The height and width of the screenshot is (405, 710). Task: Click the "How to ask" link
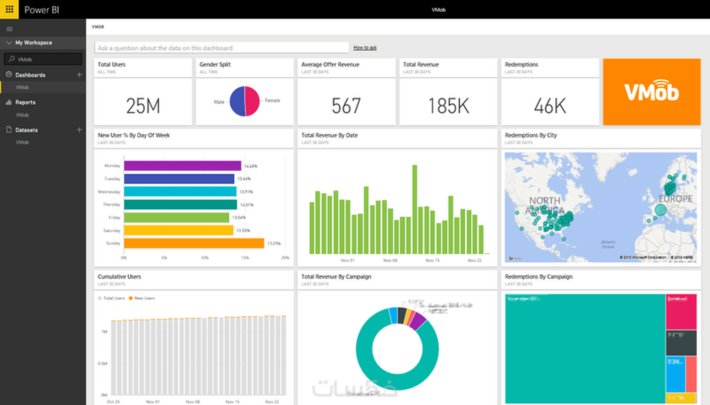pos(364,47)
